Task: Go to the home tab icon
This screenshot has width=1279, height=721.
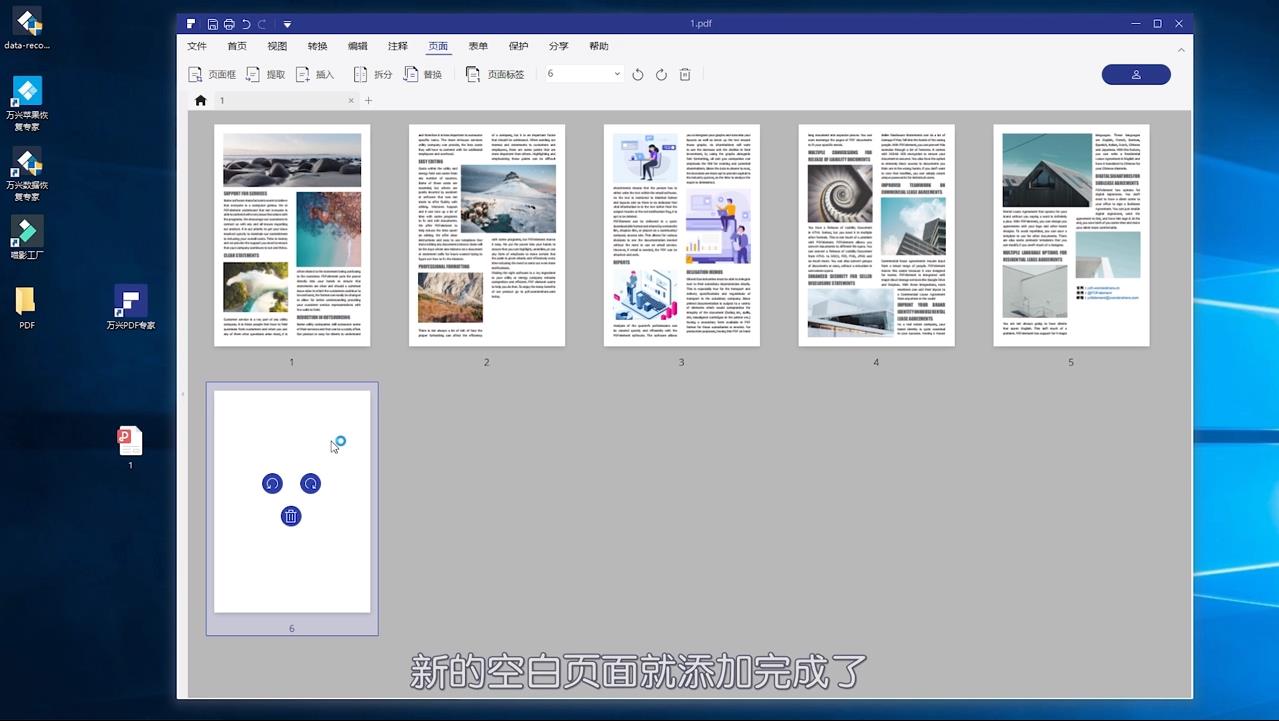Action: 200,100
